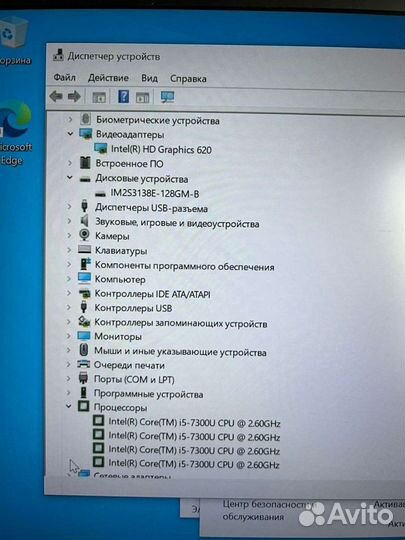The image size is (405, 540).
Task: Select the Порты (COM и LPT) row
Action: [134, 380]
